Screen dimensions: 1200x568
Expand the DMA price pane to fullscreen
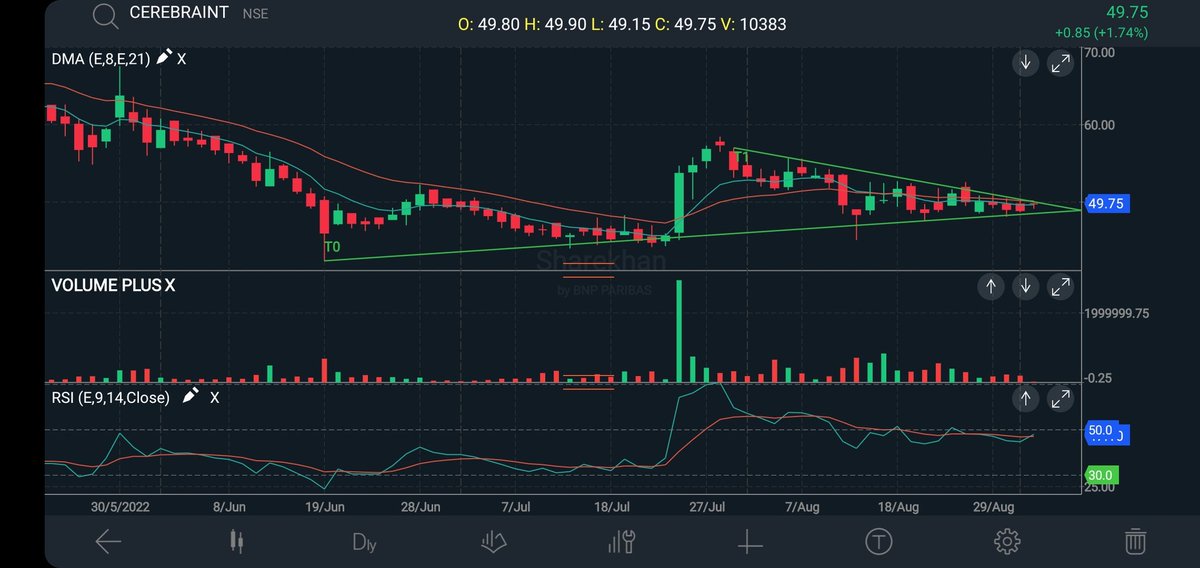click(x=1060, y=64)
